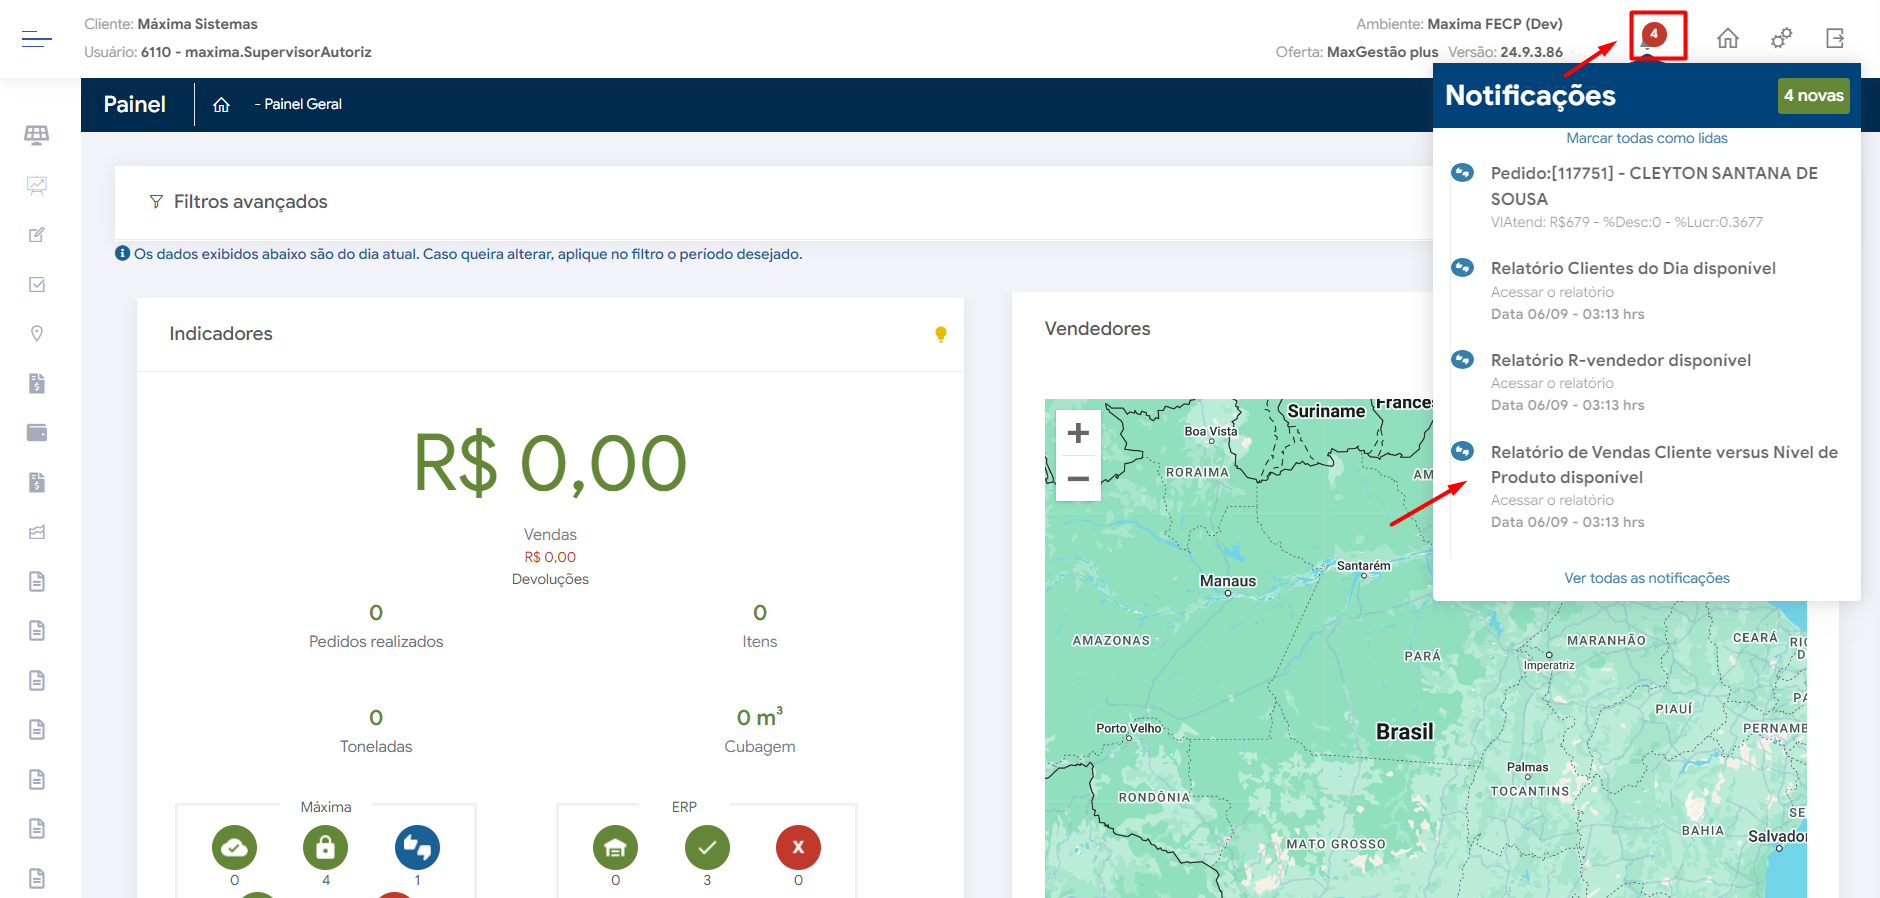Open the hamburger side menu
This screenshot has height=898, width=1880.
(x=36, y=39)
